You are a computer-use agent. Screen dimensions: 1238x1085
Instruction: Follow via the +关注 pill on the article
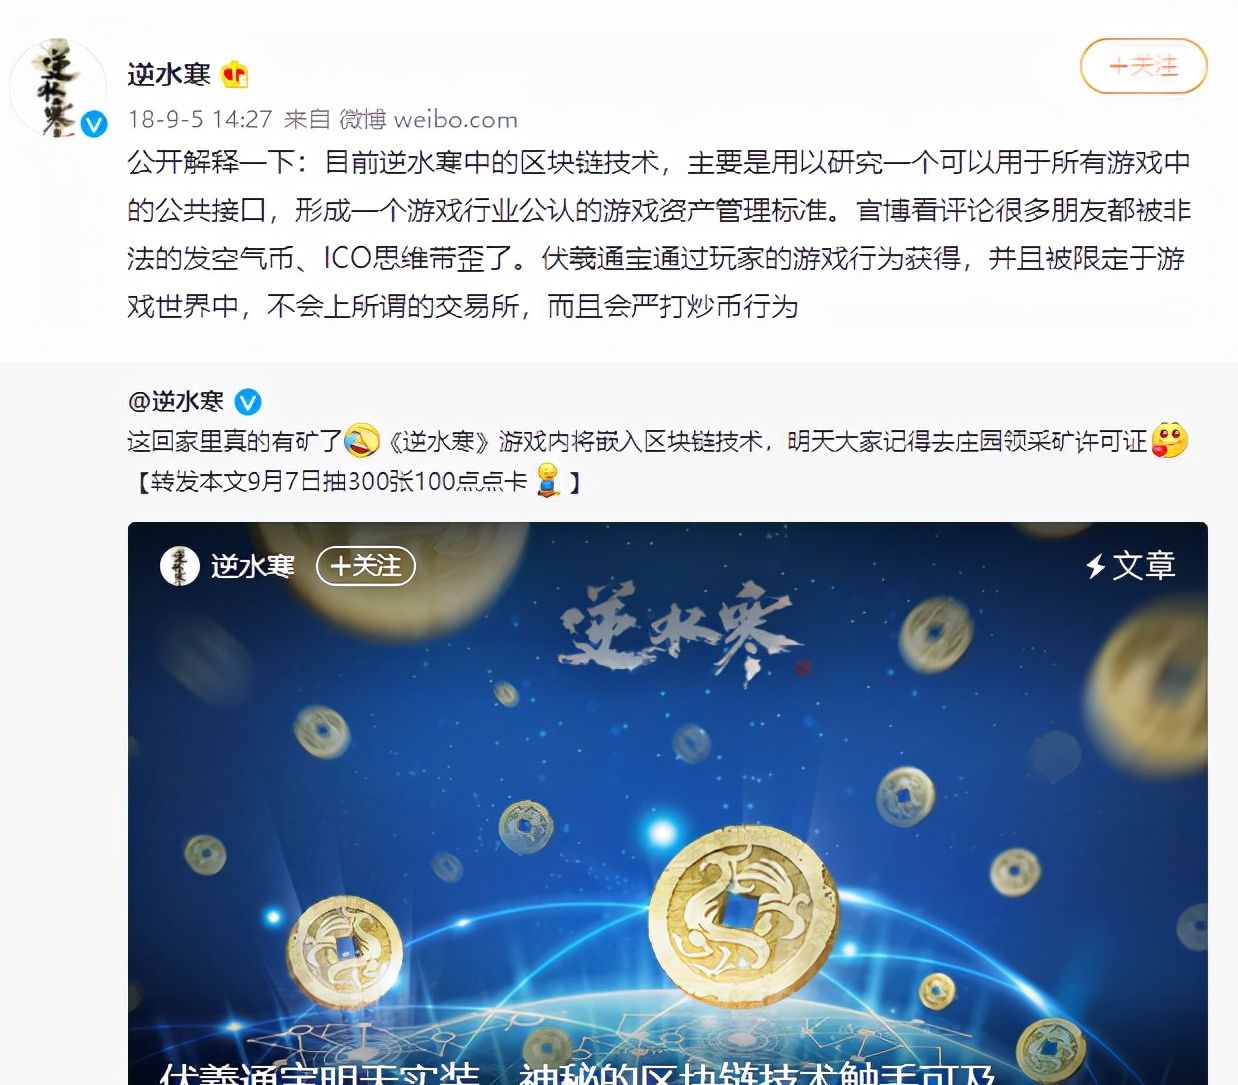[x=366, y=566]
